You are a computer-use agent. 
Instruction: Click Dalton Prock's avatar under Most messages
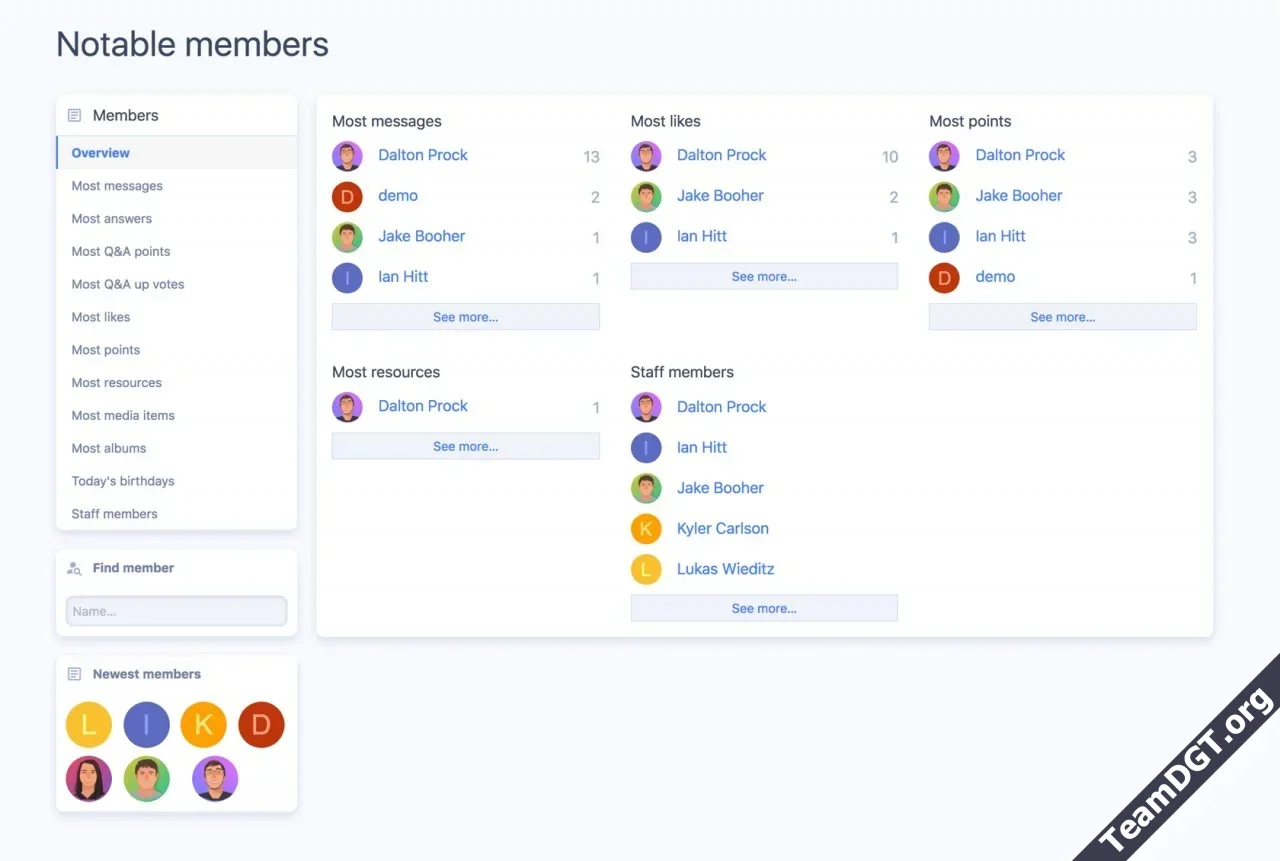pyautogui.click(x=347, y=156)
